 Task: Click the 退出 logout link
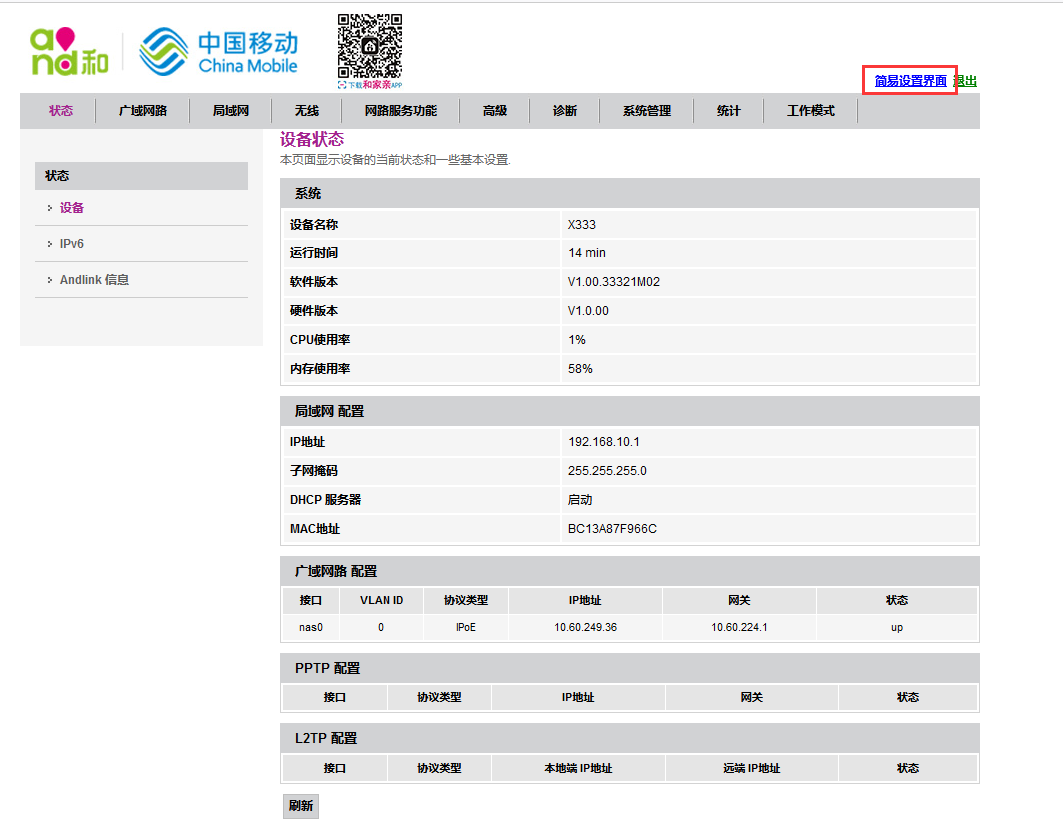966,81
